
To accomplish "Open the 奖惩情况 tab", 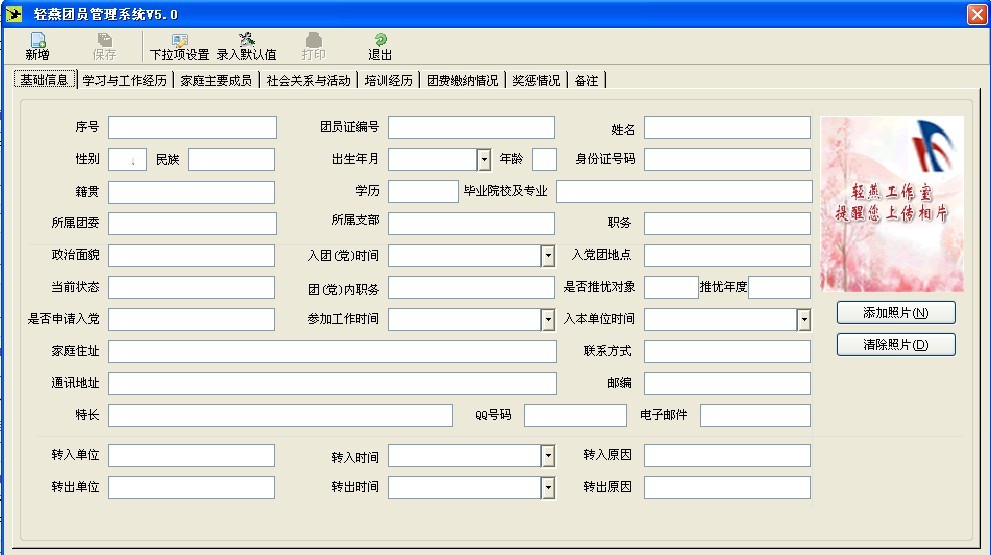I will (x=536, y=80).
